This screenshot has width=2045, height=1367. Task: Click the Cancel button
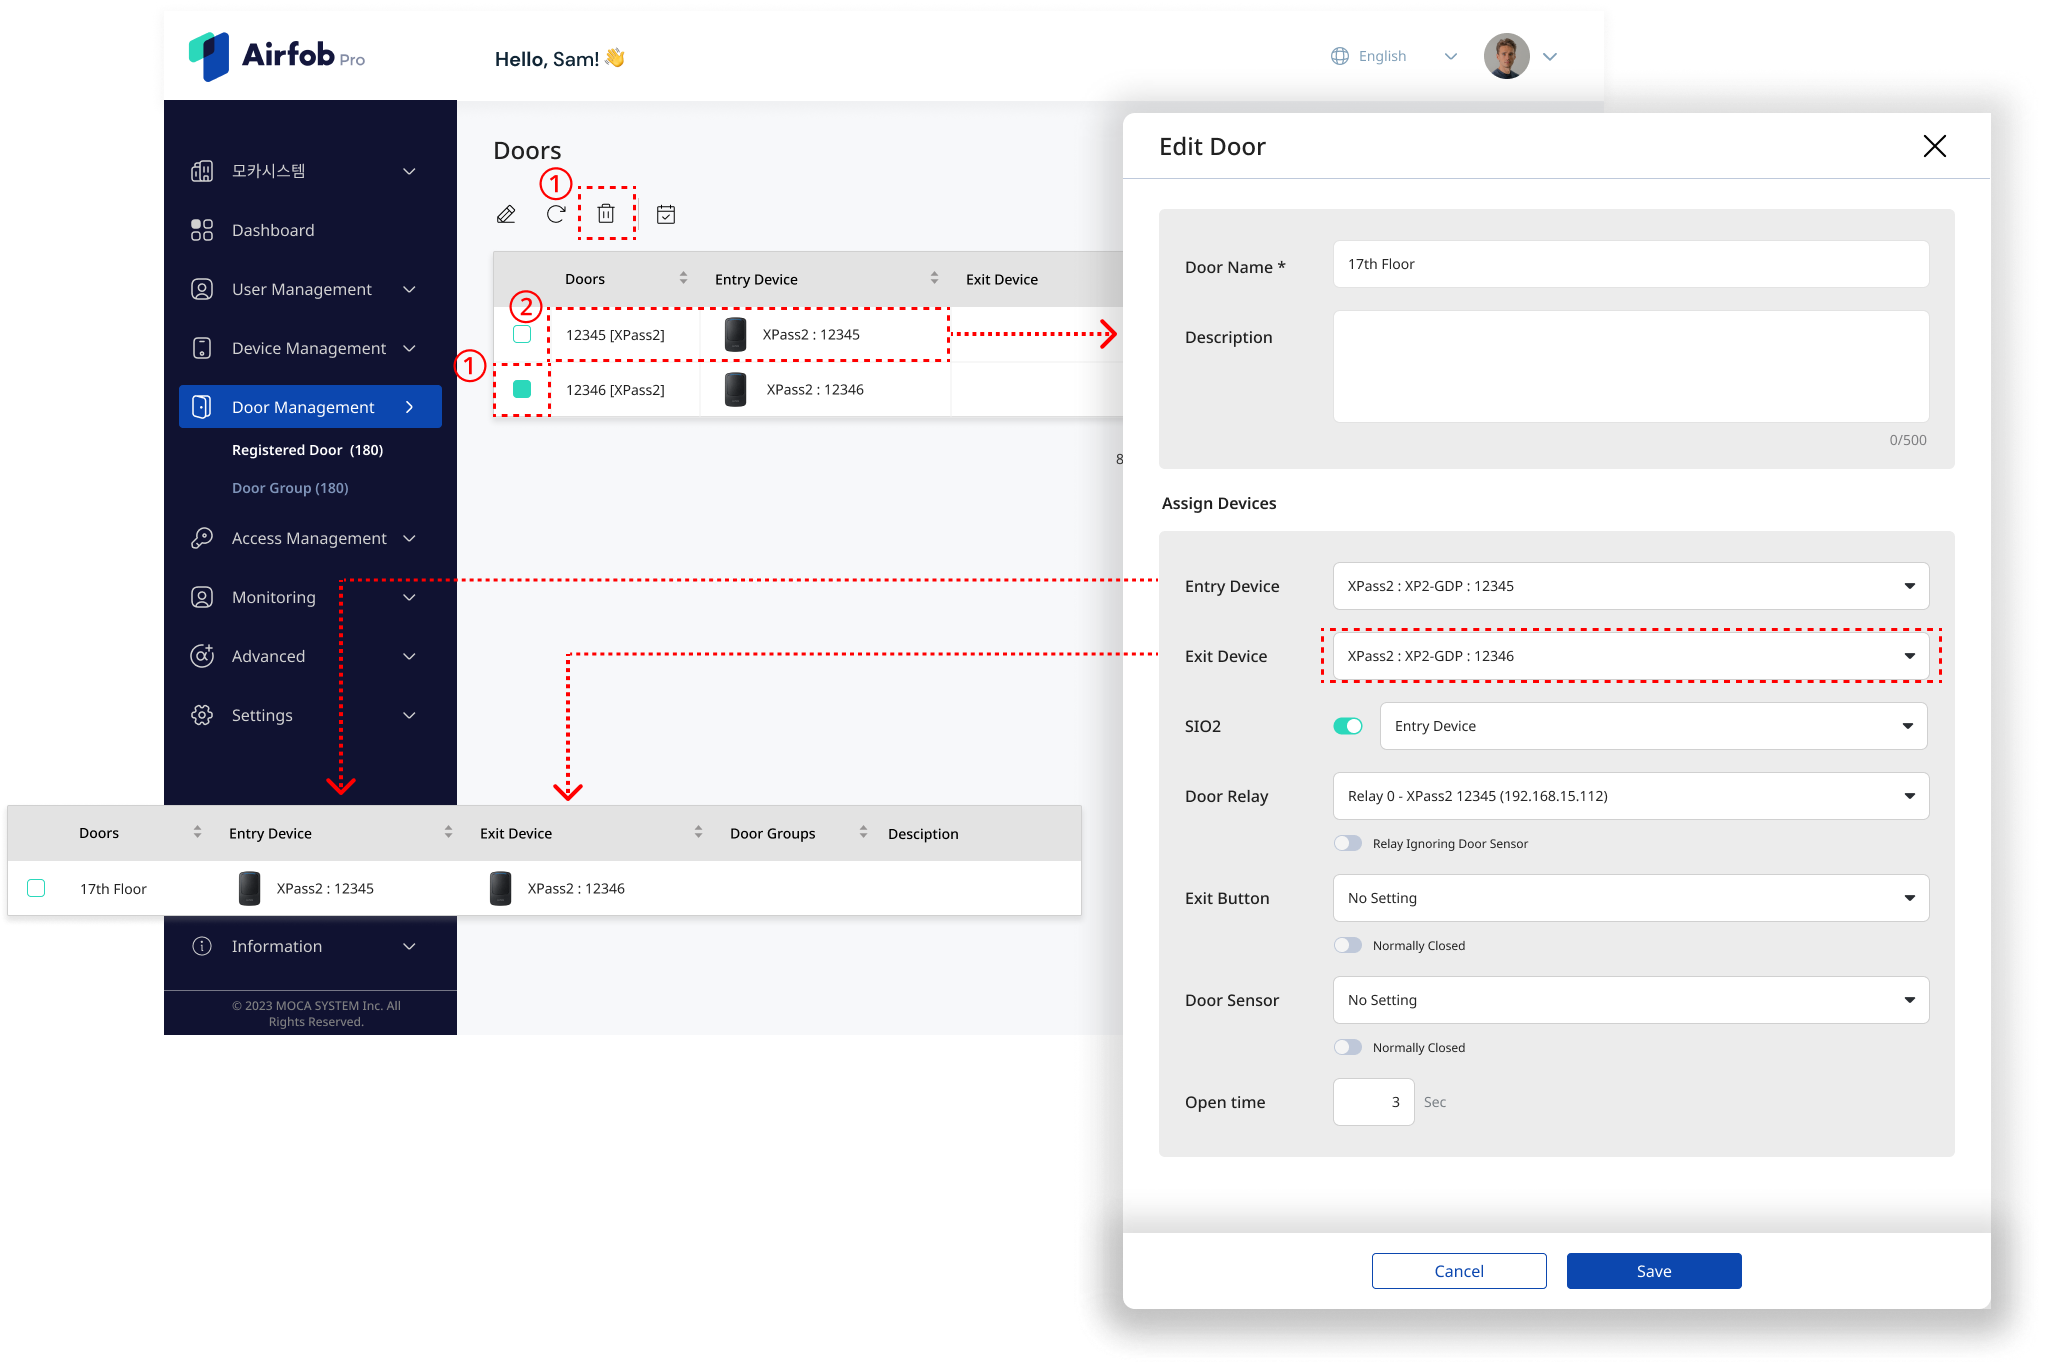point(1458,1271)
